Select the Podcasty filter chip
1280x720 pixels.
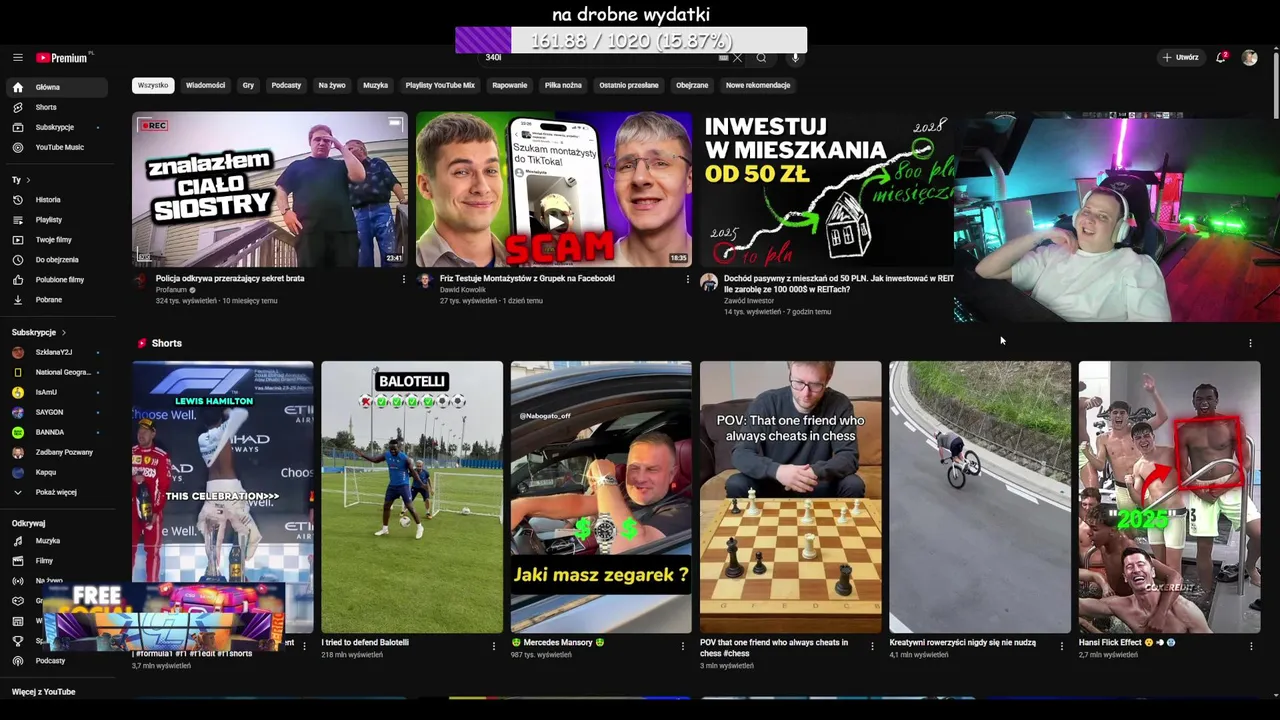click(x=286, y=85)
